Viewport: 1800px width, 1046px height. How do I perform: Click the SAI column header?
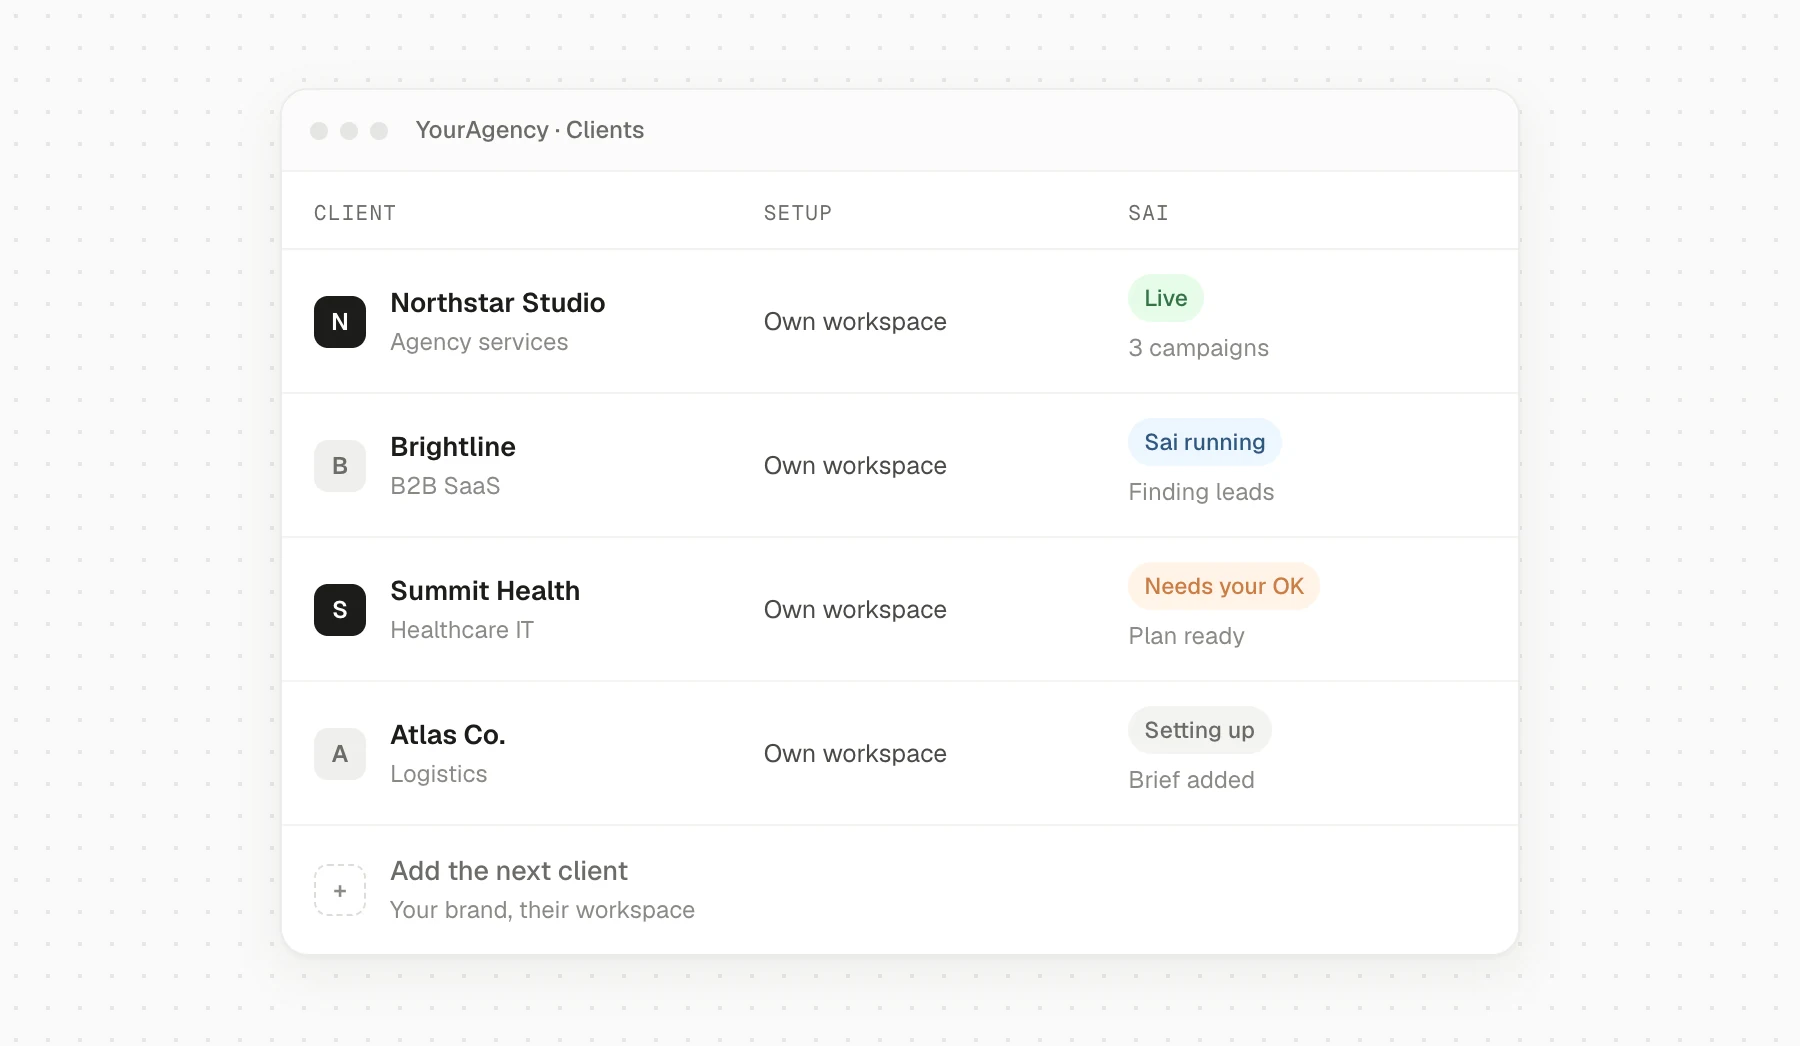pyautogui.click(x=1148, y=213)
